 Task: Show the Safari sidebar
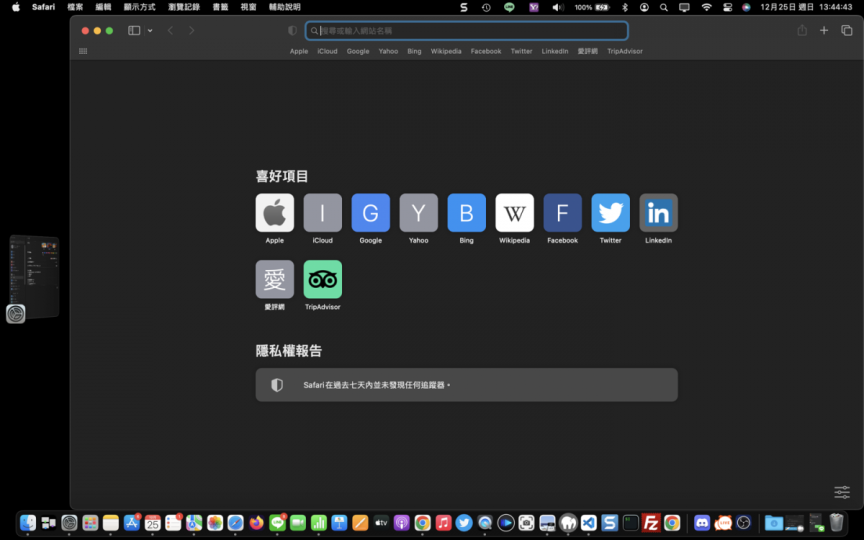[x=134, y=30]
